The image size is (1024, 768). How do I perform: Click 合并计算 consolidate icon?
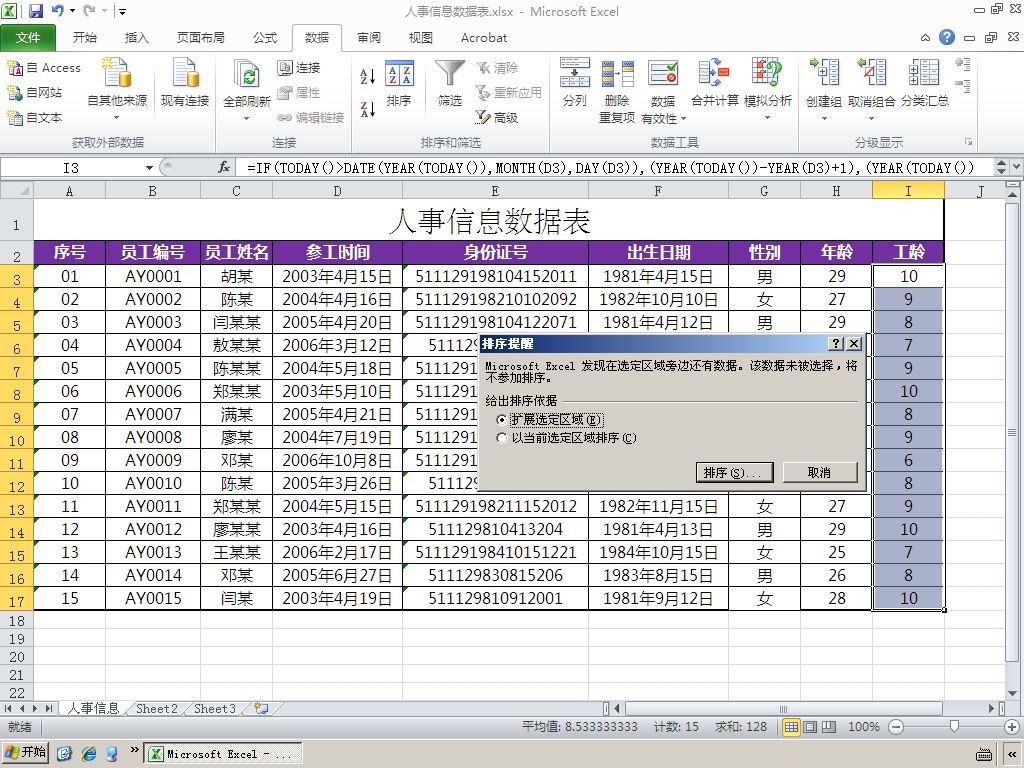[x=714, y=82]
